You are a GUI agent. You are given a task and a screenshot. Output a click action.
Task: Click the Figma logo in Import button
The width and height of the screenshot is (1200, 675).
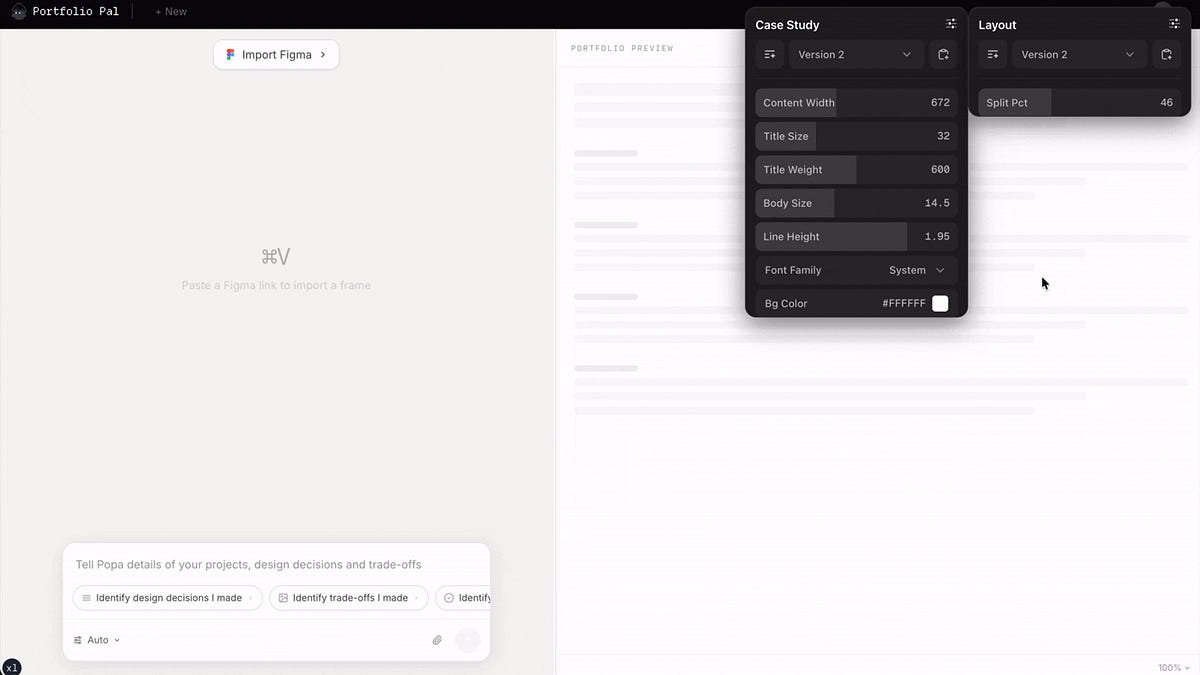pos(231,55)
